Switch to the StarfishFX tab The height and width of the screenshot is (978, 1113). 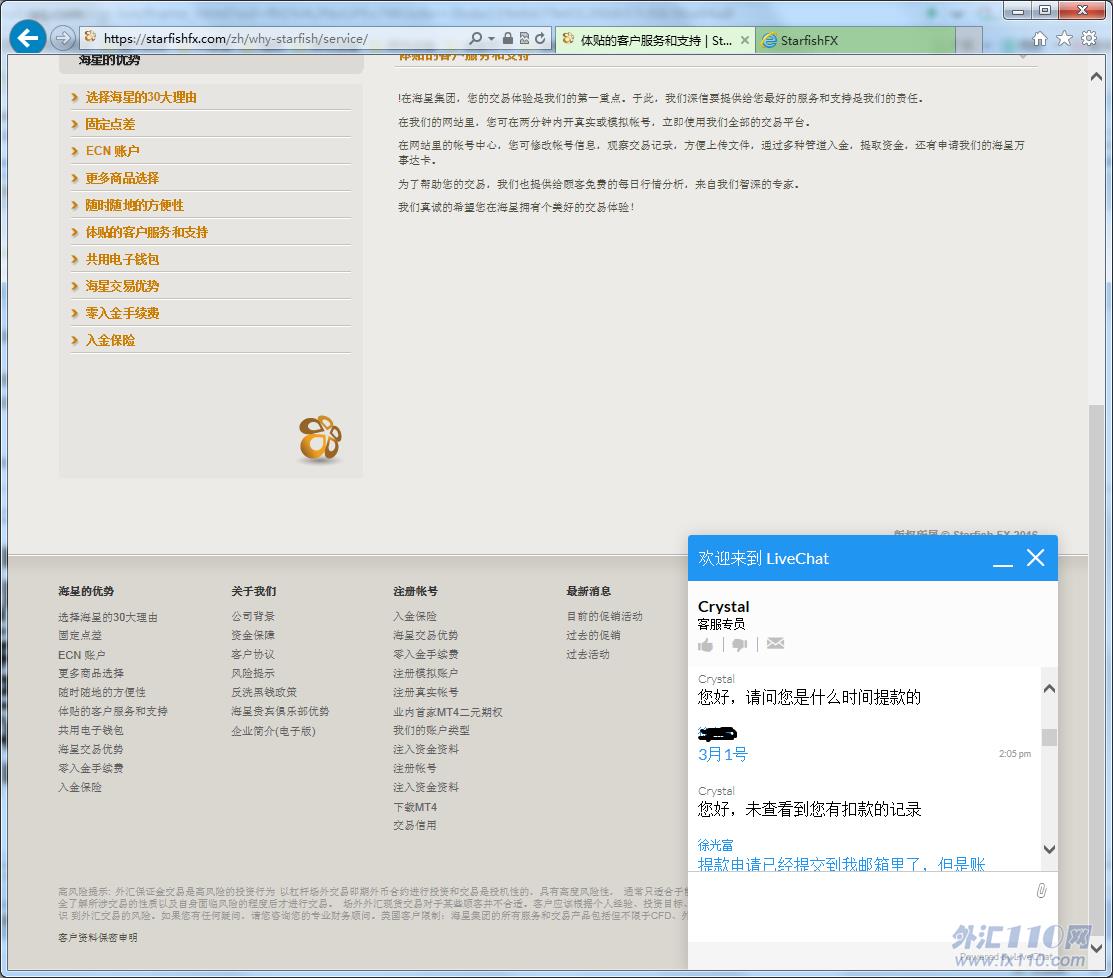855,40
